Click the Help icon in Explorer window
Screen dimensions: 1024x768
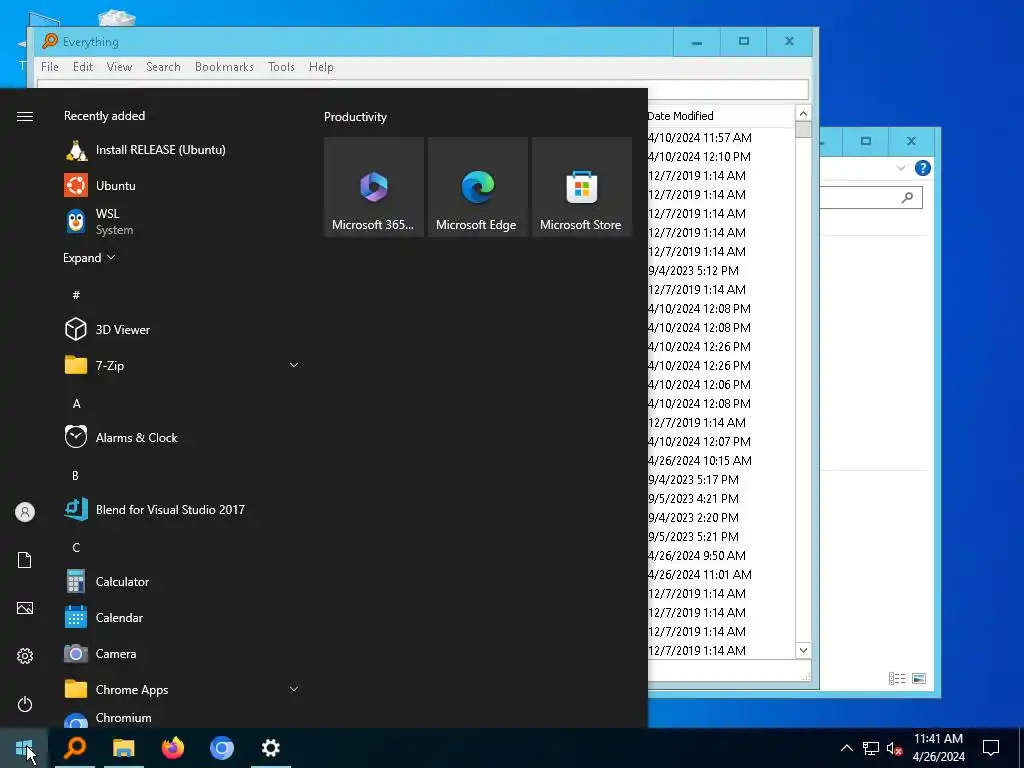(923, 168)
